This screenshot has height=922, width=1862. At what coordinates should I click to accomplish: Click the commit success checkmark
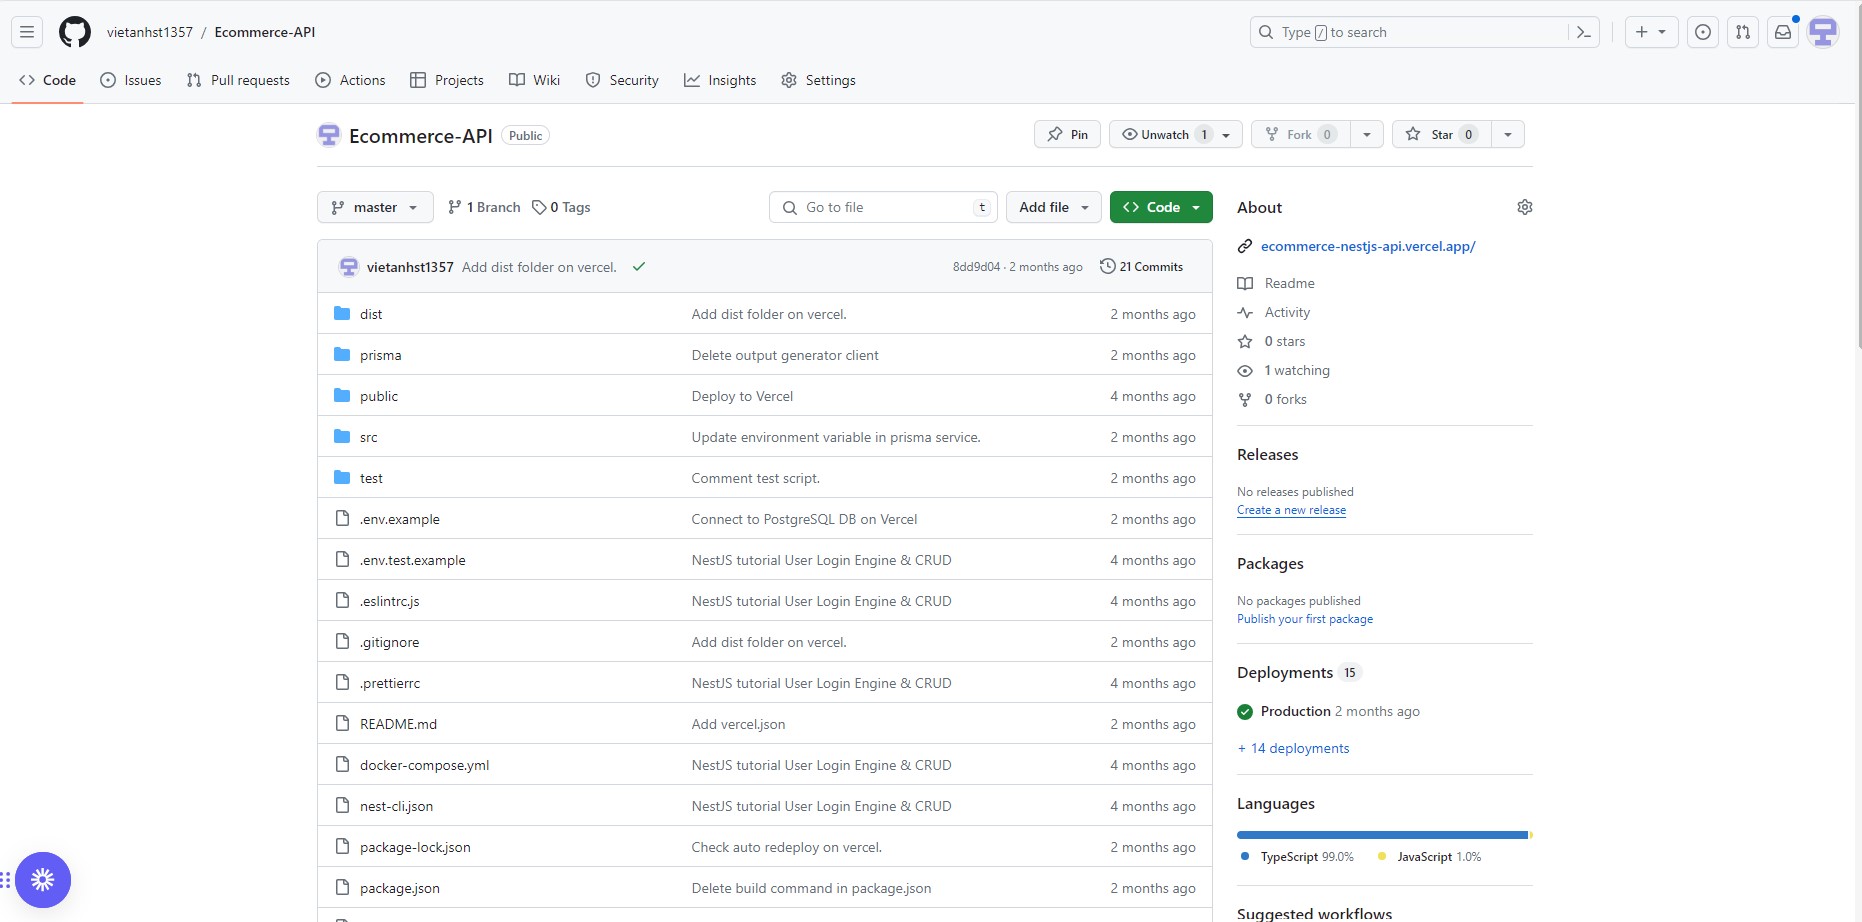(x=639, y=267)
